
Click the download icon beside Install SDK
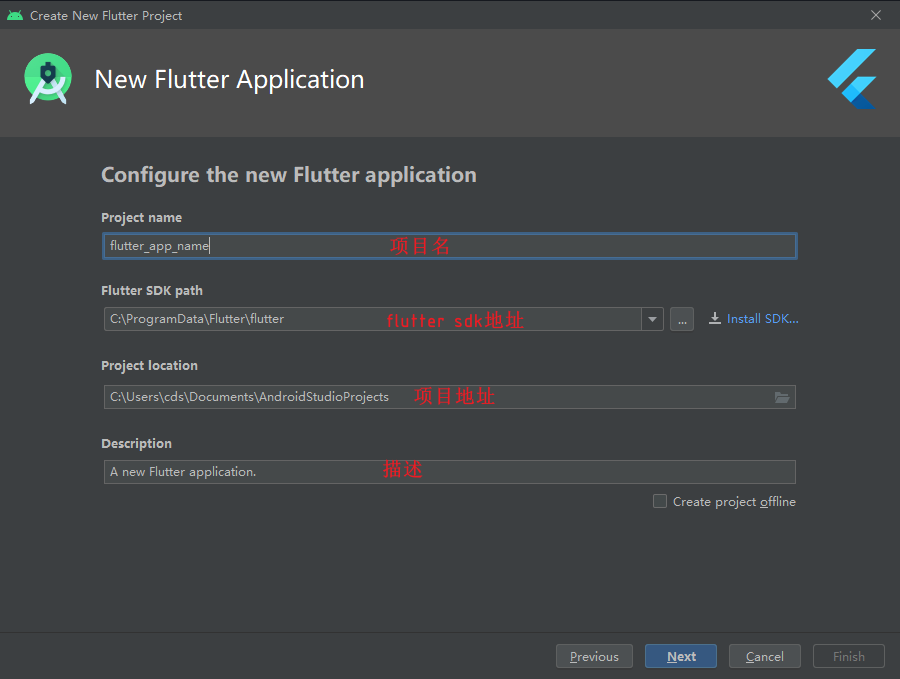click(x=715, y=319)
